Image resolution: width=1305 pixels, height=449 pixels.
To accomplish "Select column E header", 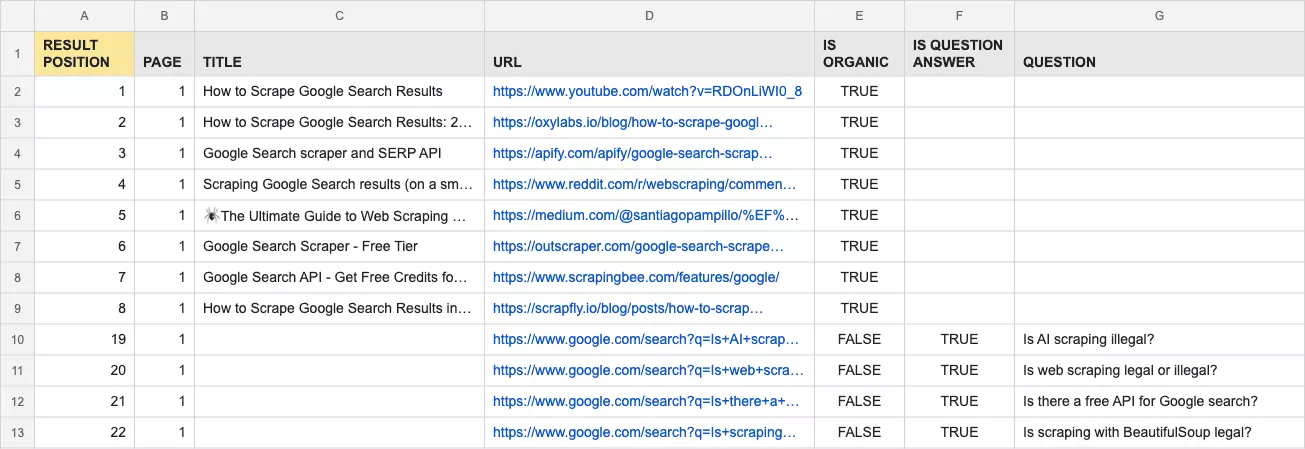I will (859, 15).
